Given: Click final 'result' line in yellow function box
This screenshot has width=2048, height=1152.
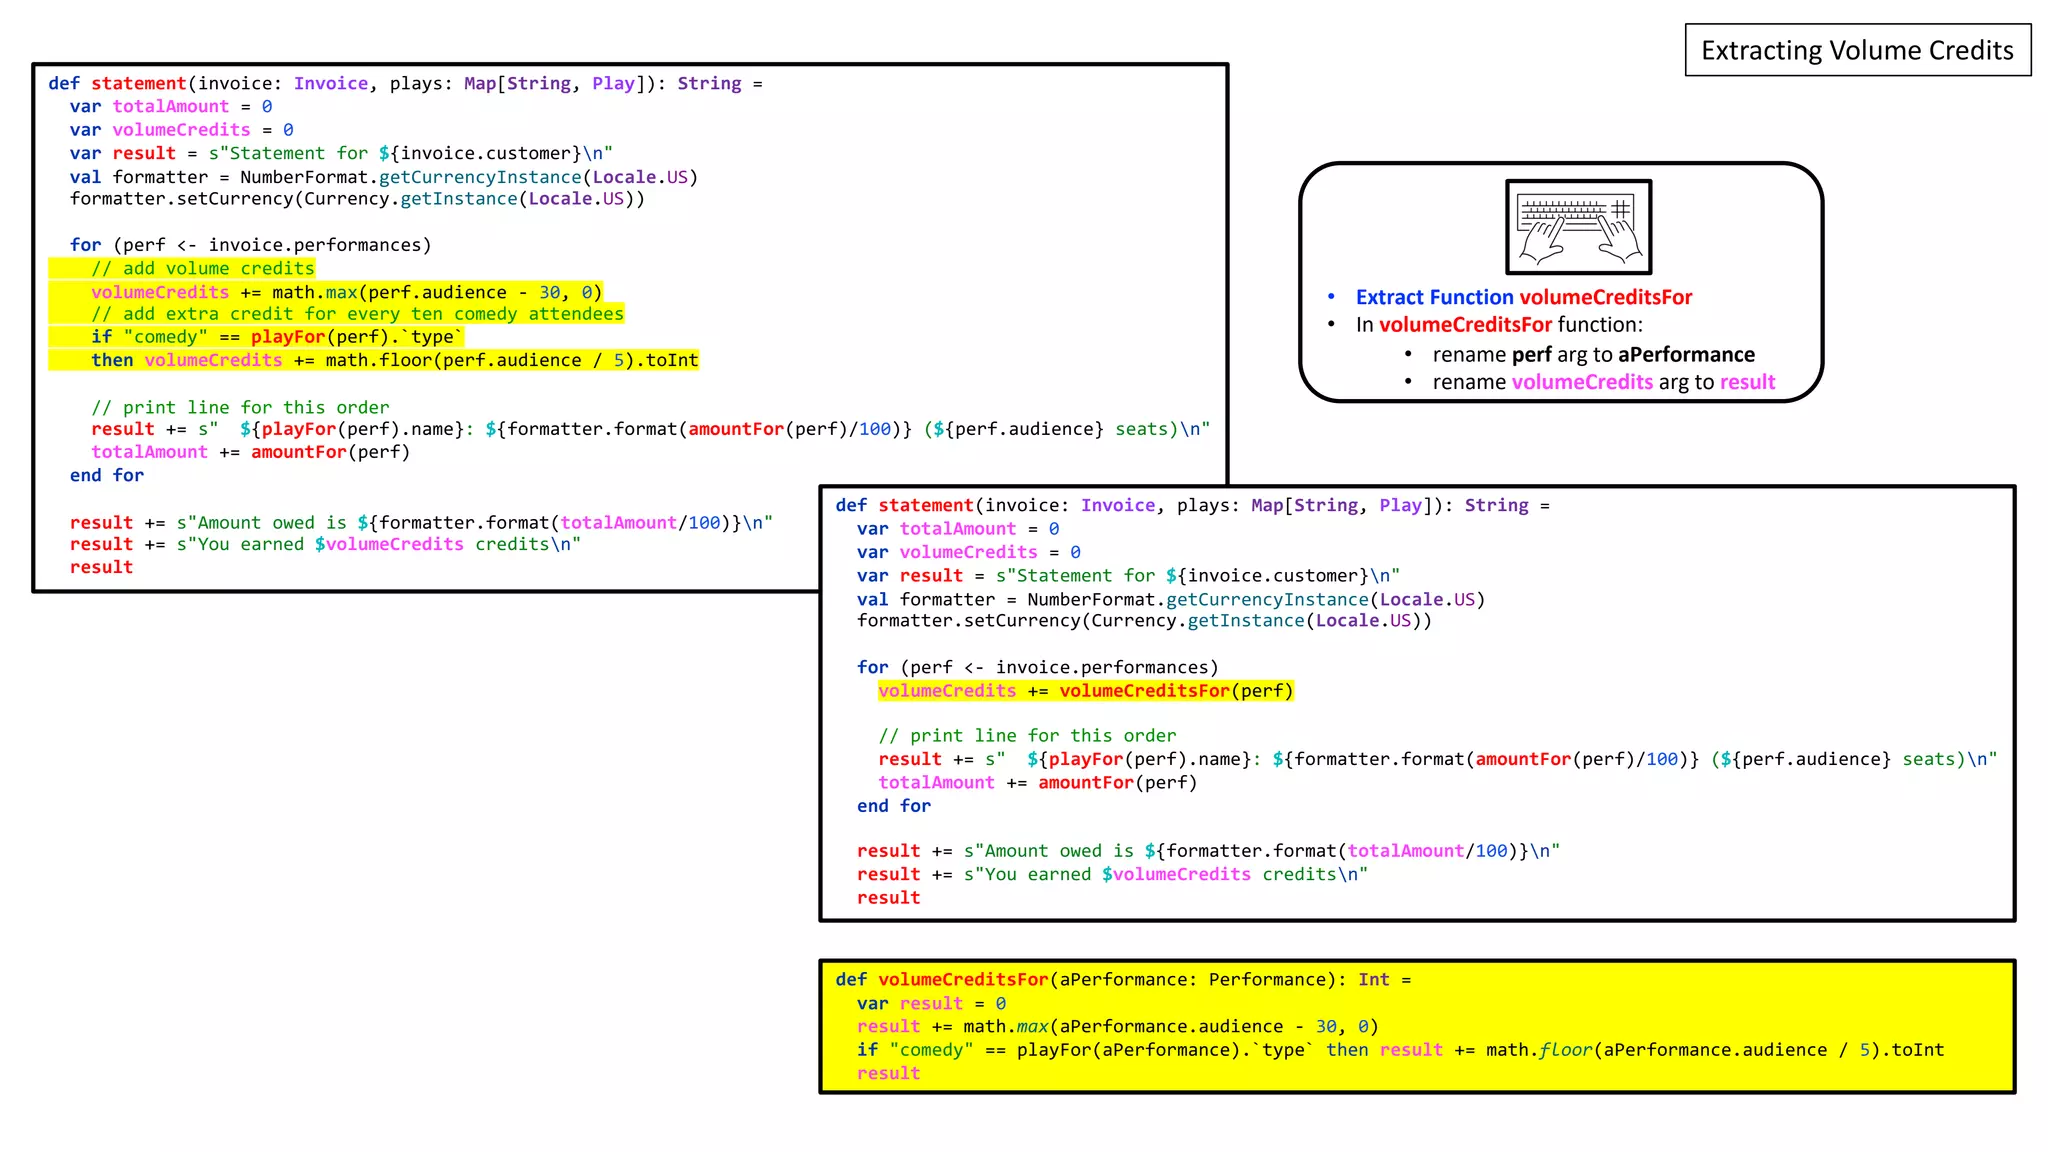Looking at the screenshot, I should [888, 1073].
